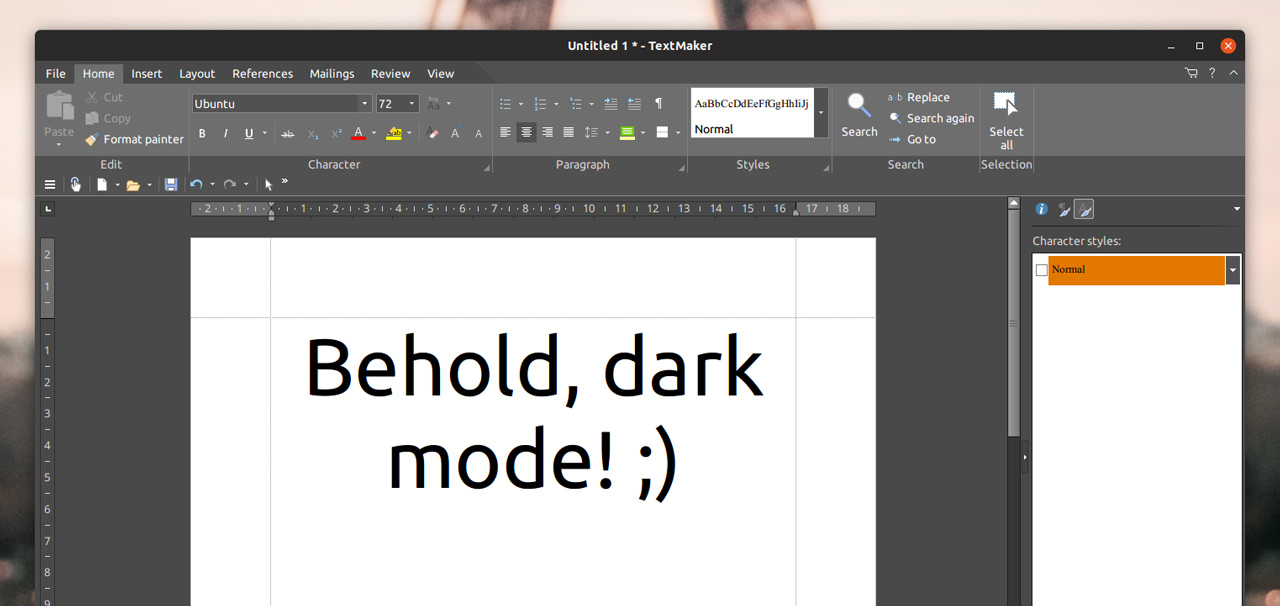Reset character formatting with eraser icon

tap(432, 133)
